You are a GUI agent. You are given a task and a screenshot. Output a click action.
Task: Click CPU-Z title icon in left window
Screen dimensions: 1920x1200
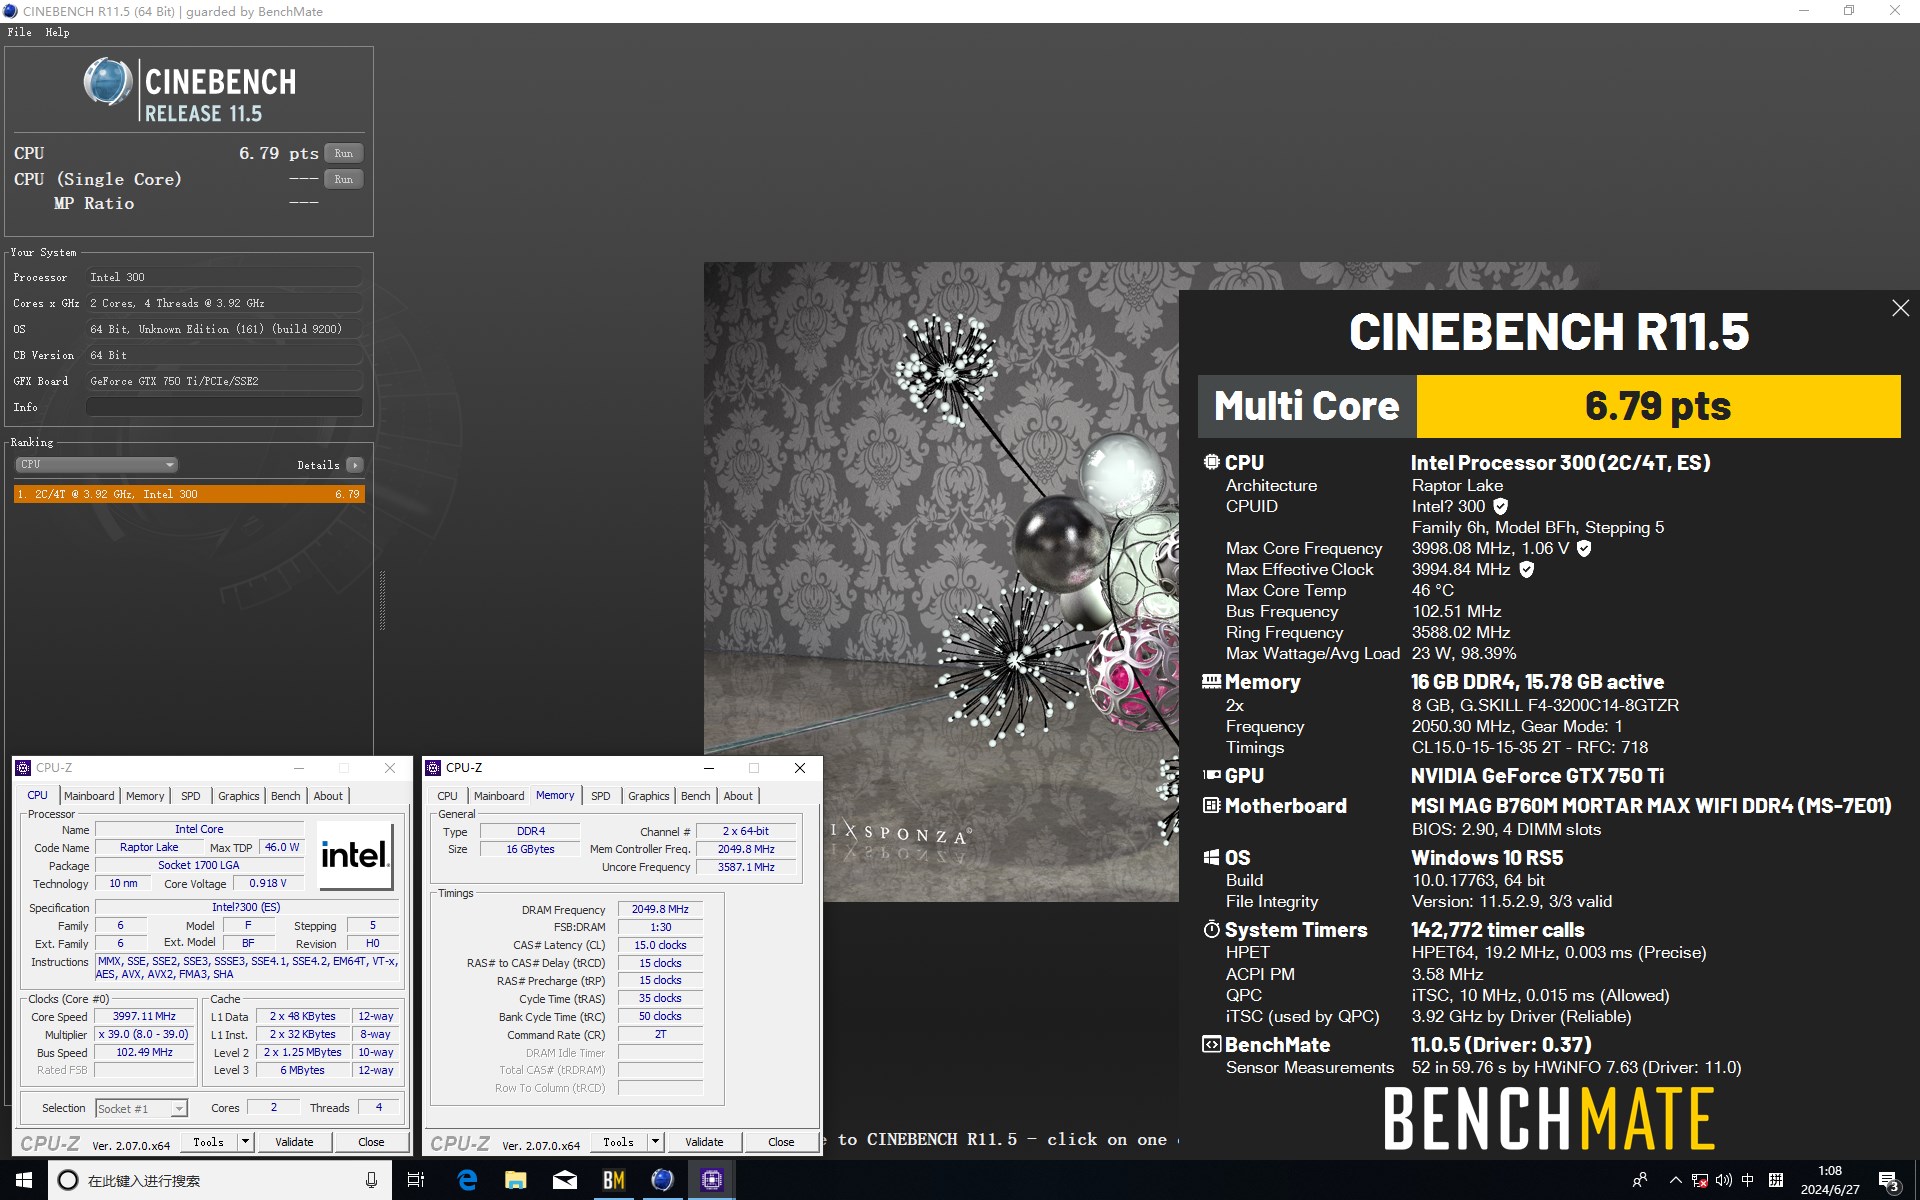point(23,768)
